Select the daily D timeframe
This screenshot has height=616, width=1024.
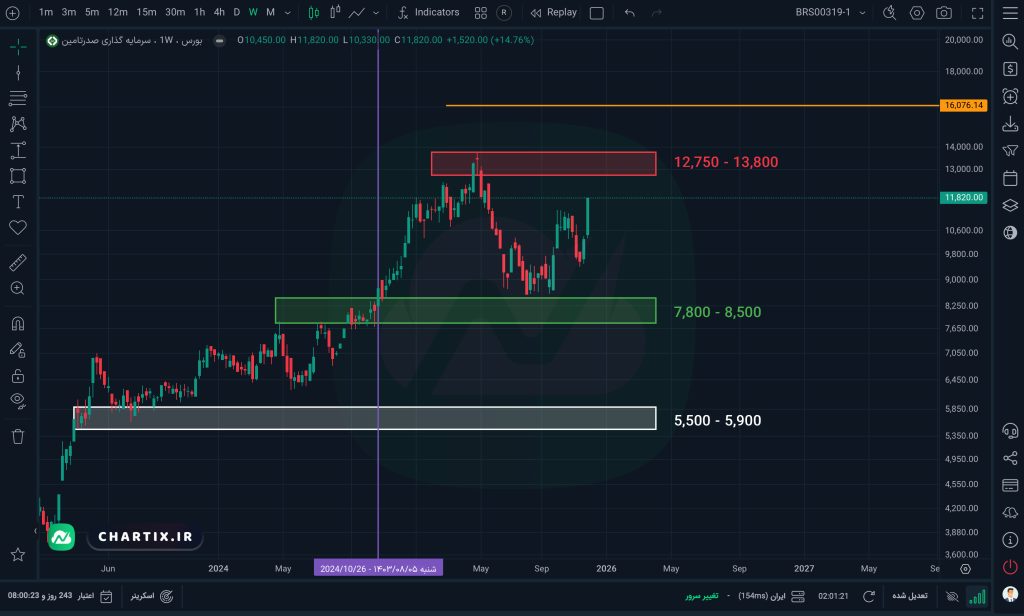click(x=236, y=13)
